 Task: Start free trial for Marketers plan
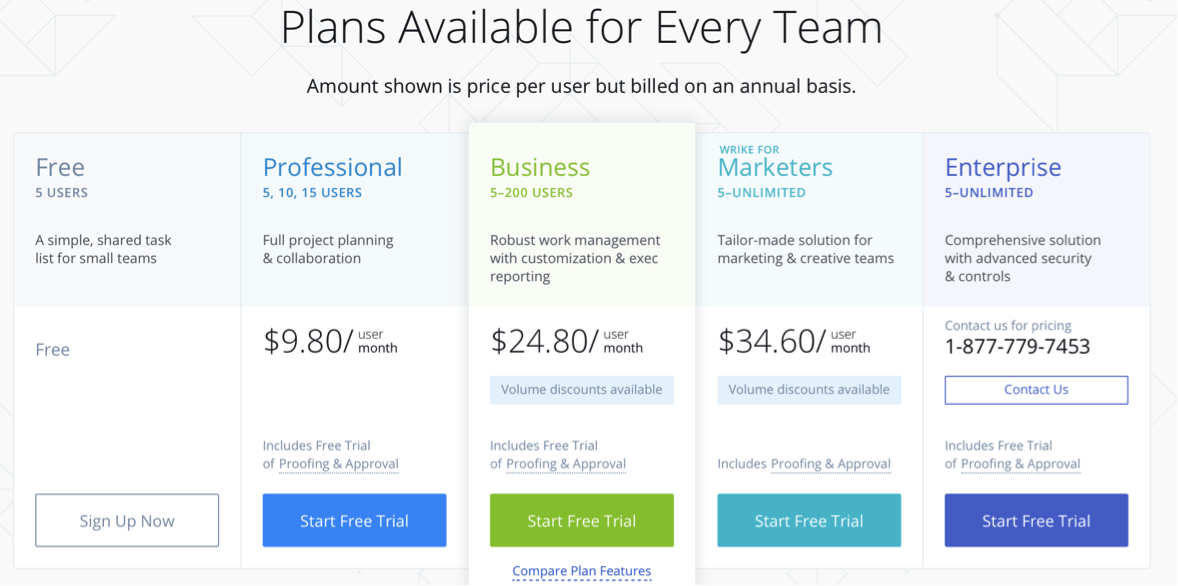(x=809, y=520)
